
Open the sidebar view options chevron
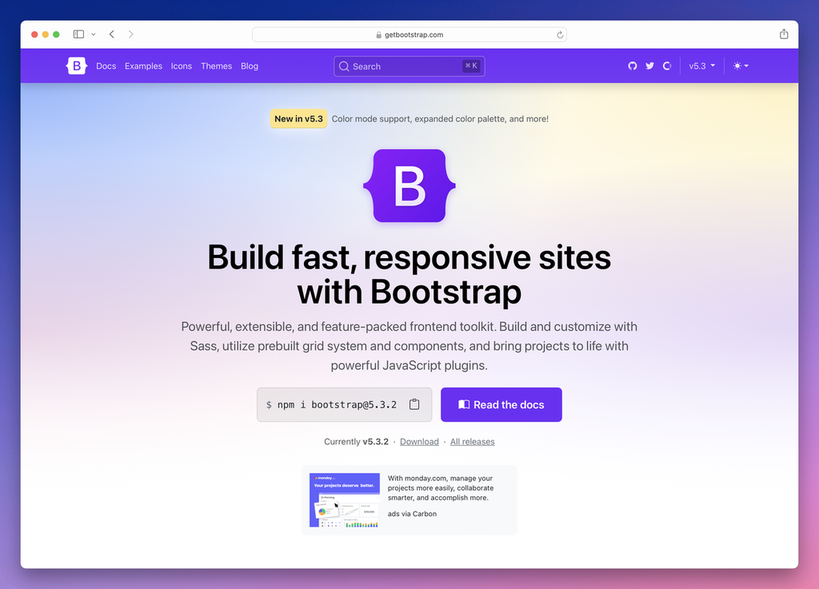(x=93, y=33)
